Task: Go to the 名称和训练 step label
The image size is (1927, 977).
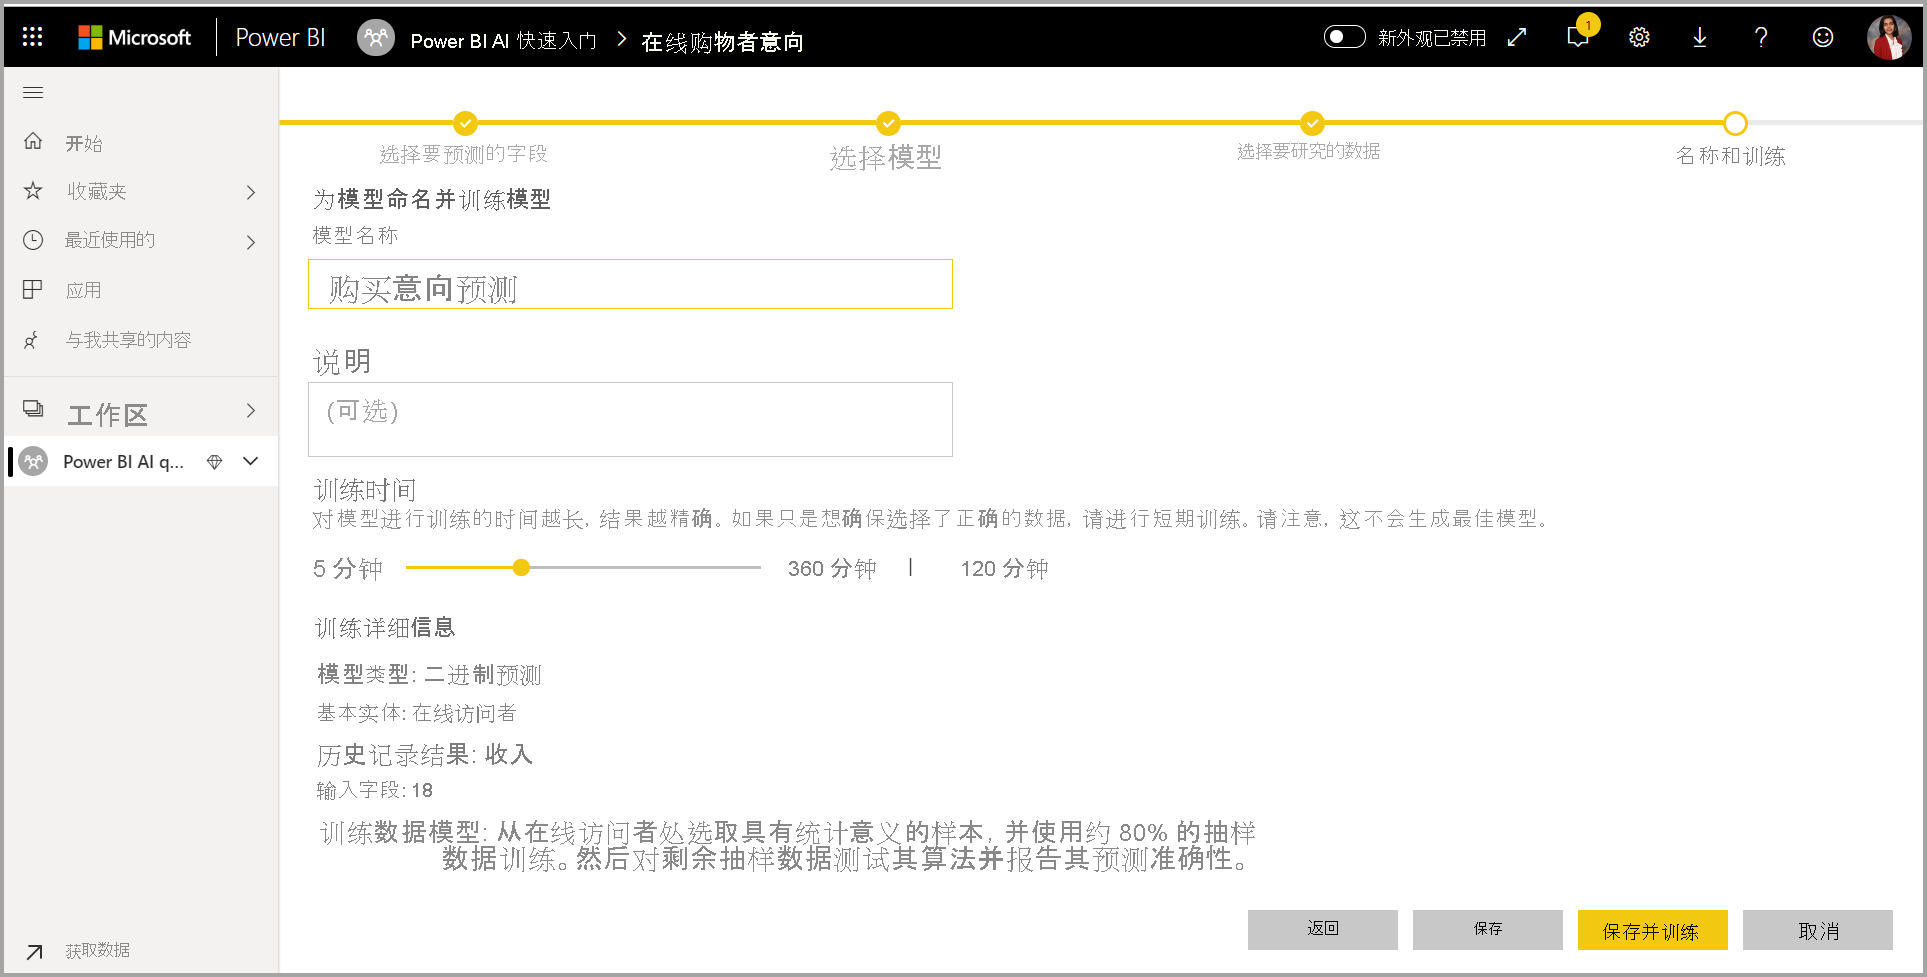Action: [1730, 156]
